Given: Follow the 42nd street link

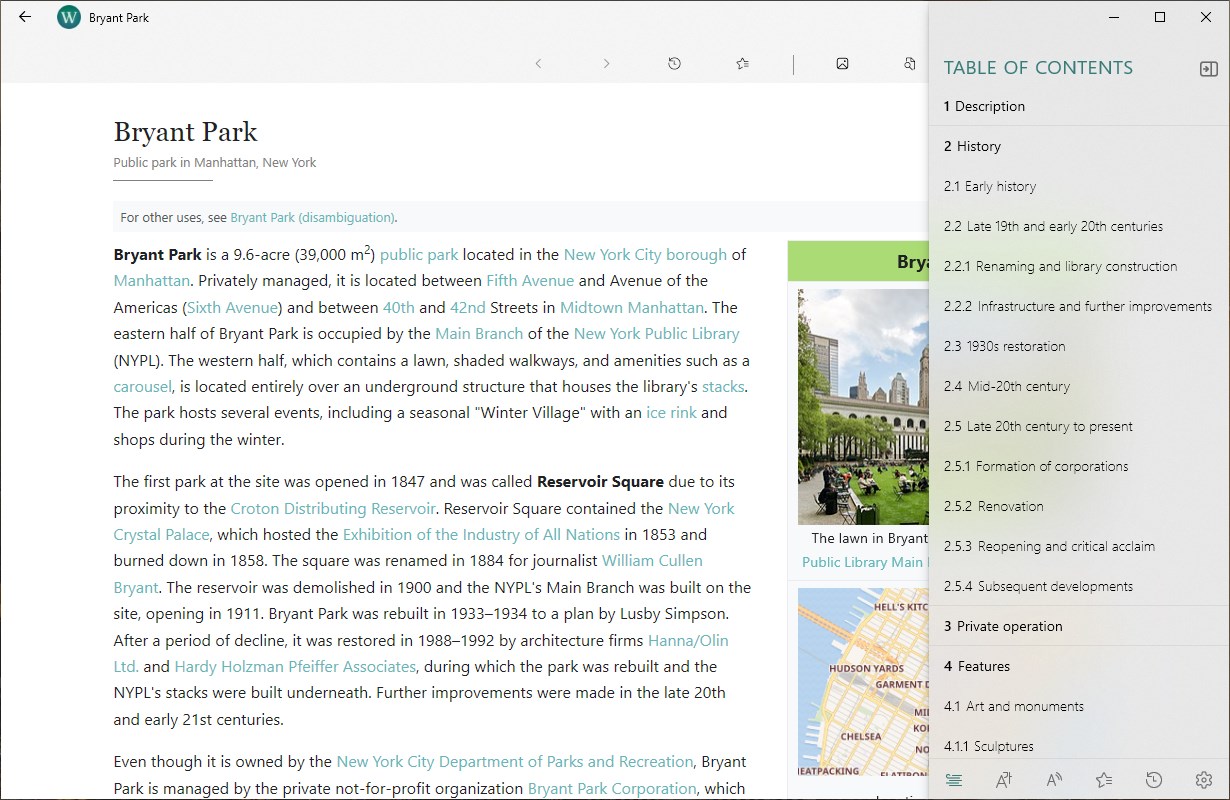Looking at the screenshot, I should tap(467, 308).
